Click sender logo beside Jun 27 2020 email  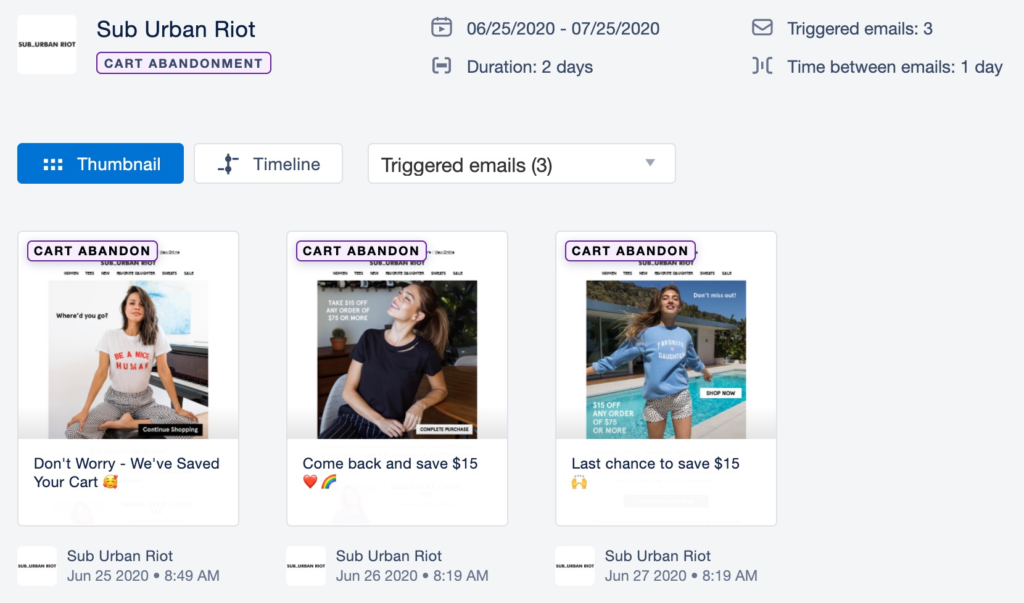pyautogui.click(x=575, y=566)
